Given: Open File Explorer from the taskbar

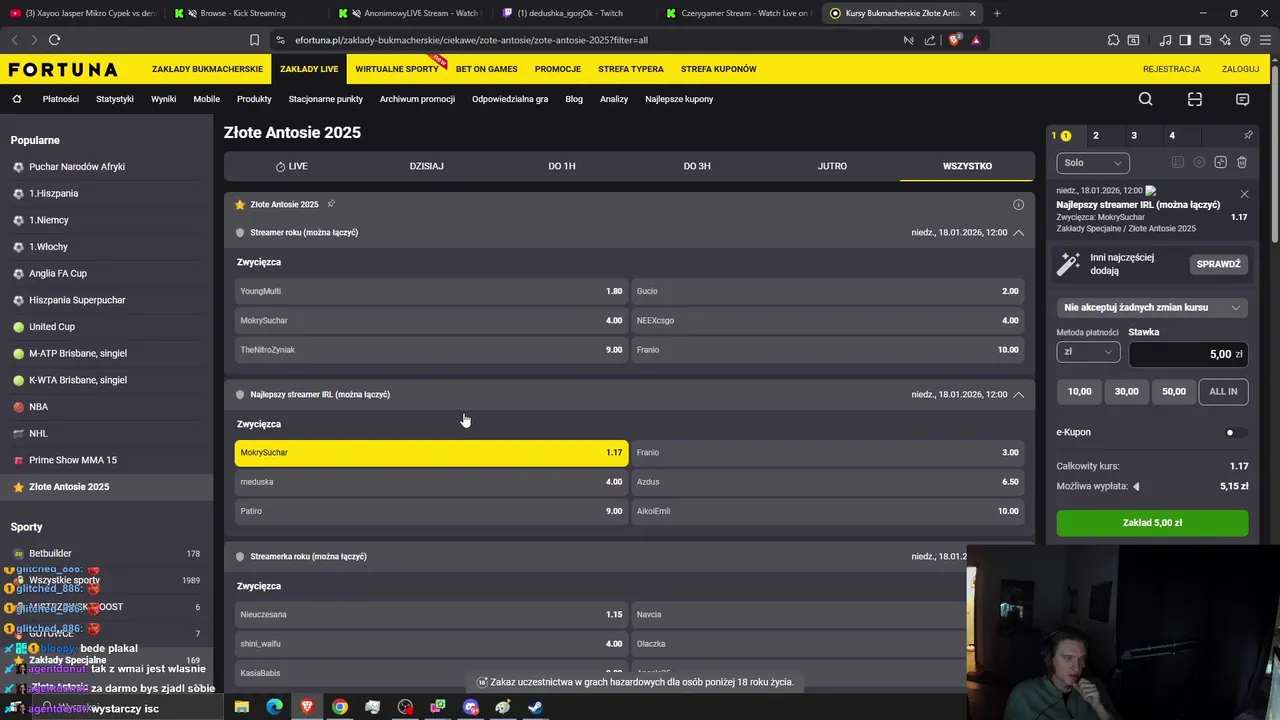Looking at the screenshot, I should (x=242, y=707).
